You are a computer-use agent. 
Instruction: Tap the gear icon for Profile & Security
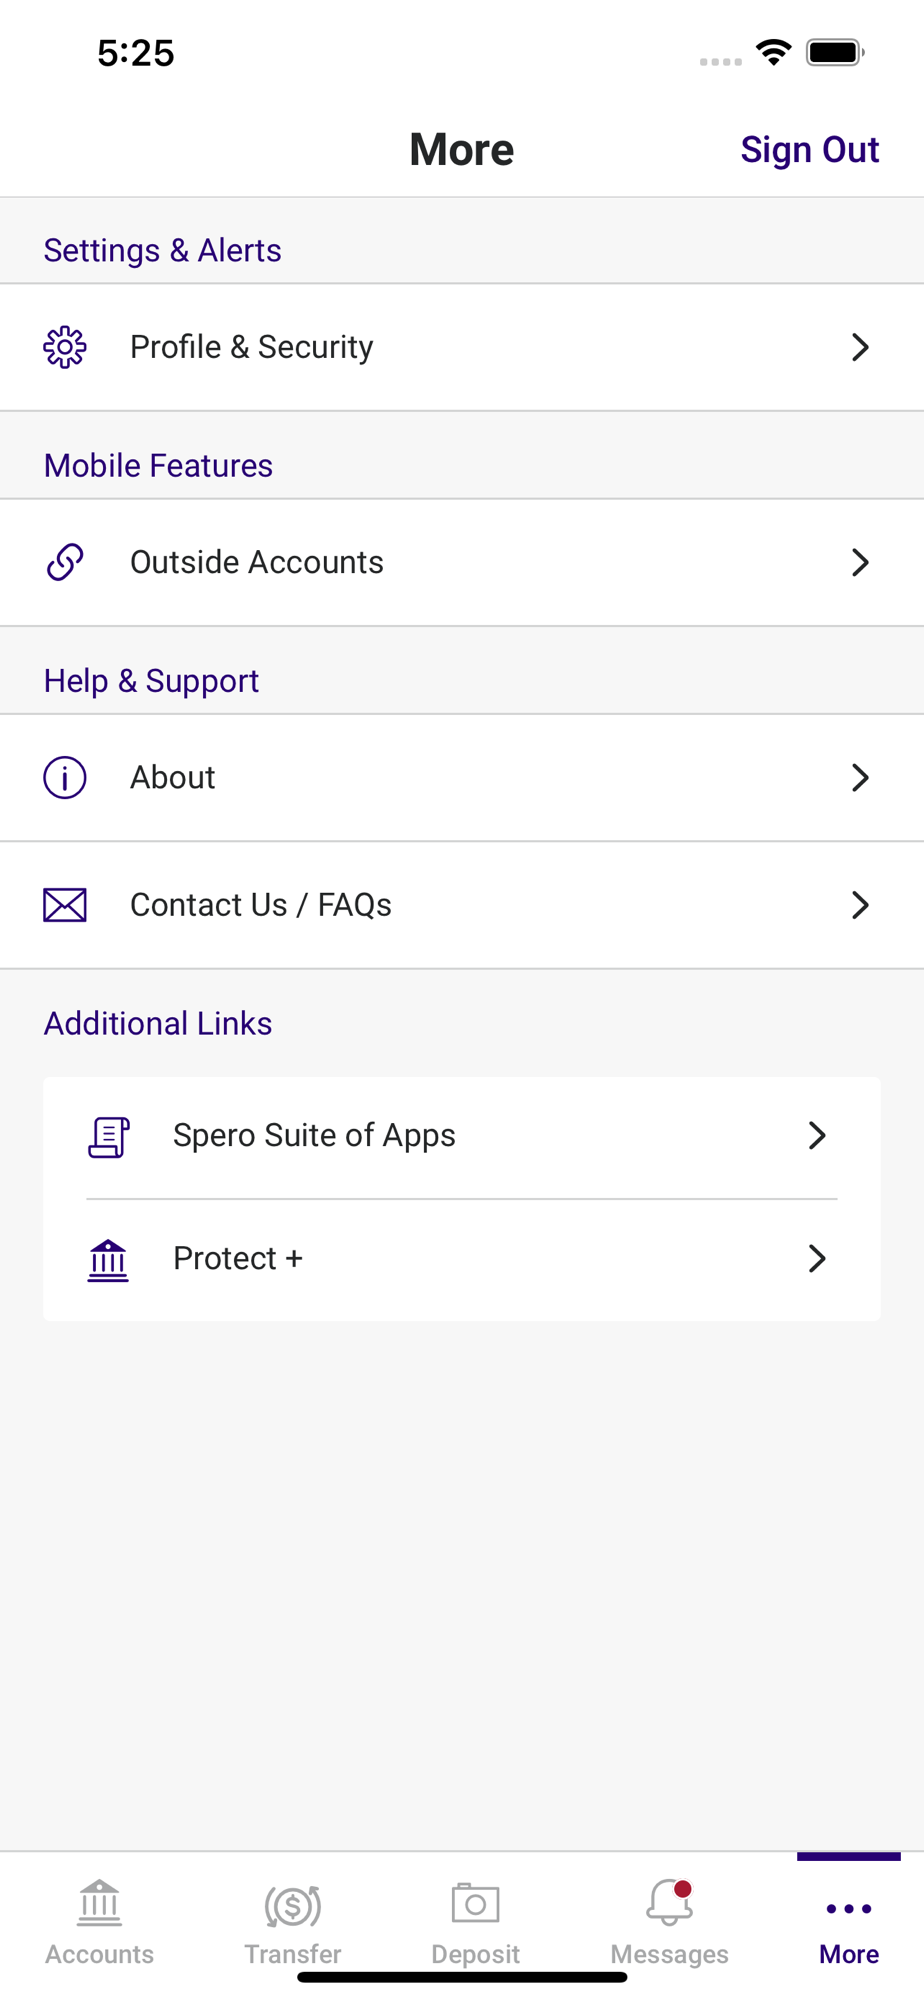(65, 347)
